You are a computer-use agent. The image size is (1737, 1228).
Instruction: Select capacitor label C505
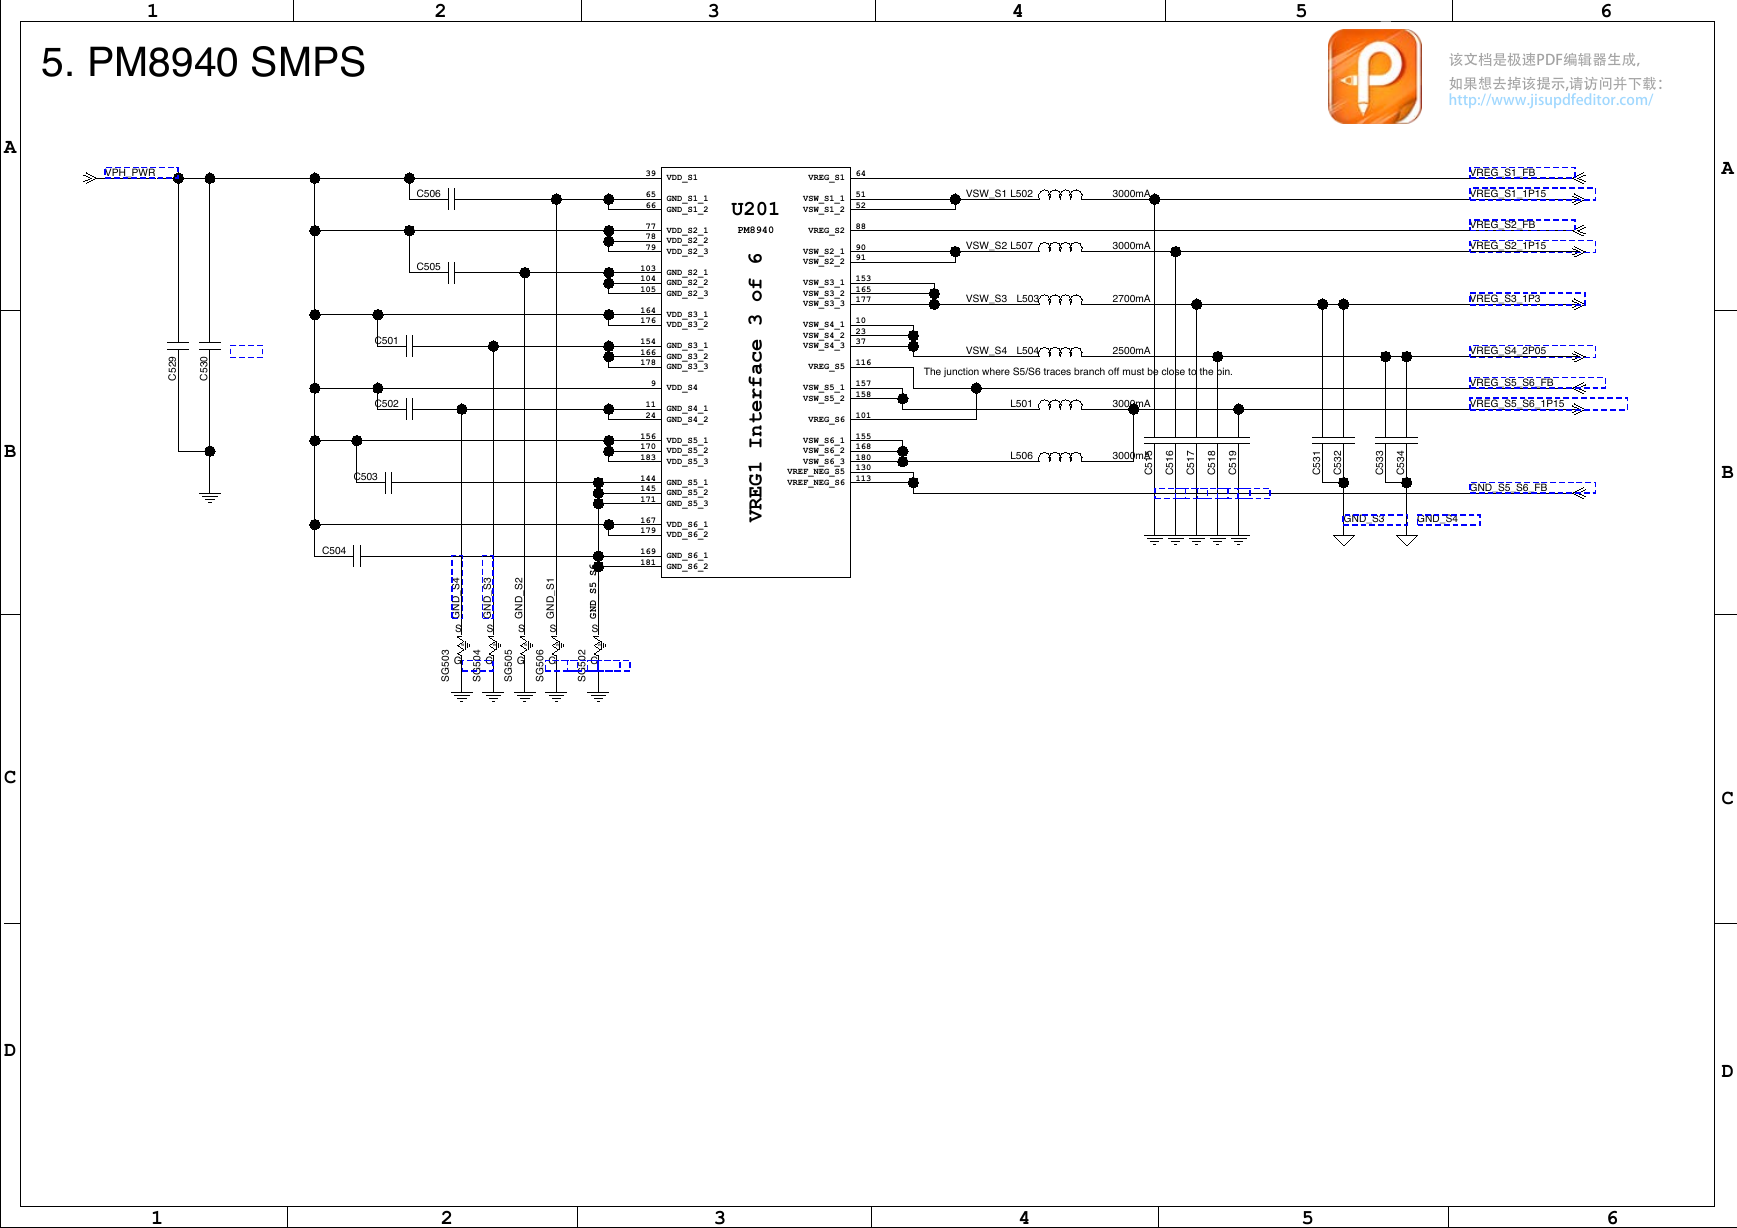coord(428,267)
